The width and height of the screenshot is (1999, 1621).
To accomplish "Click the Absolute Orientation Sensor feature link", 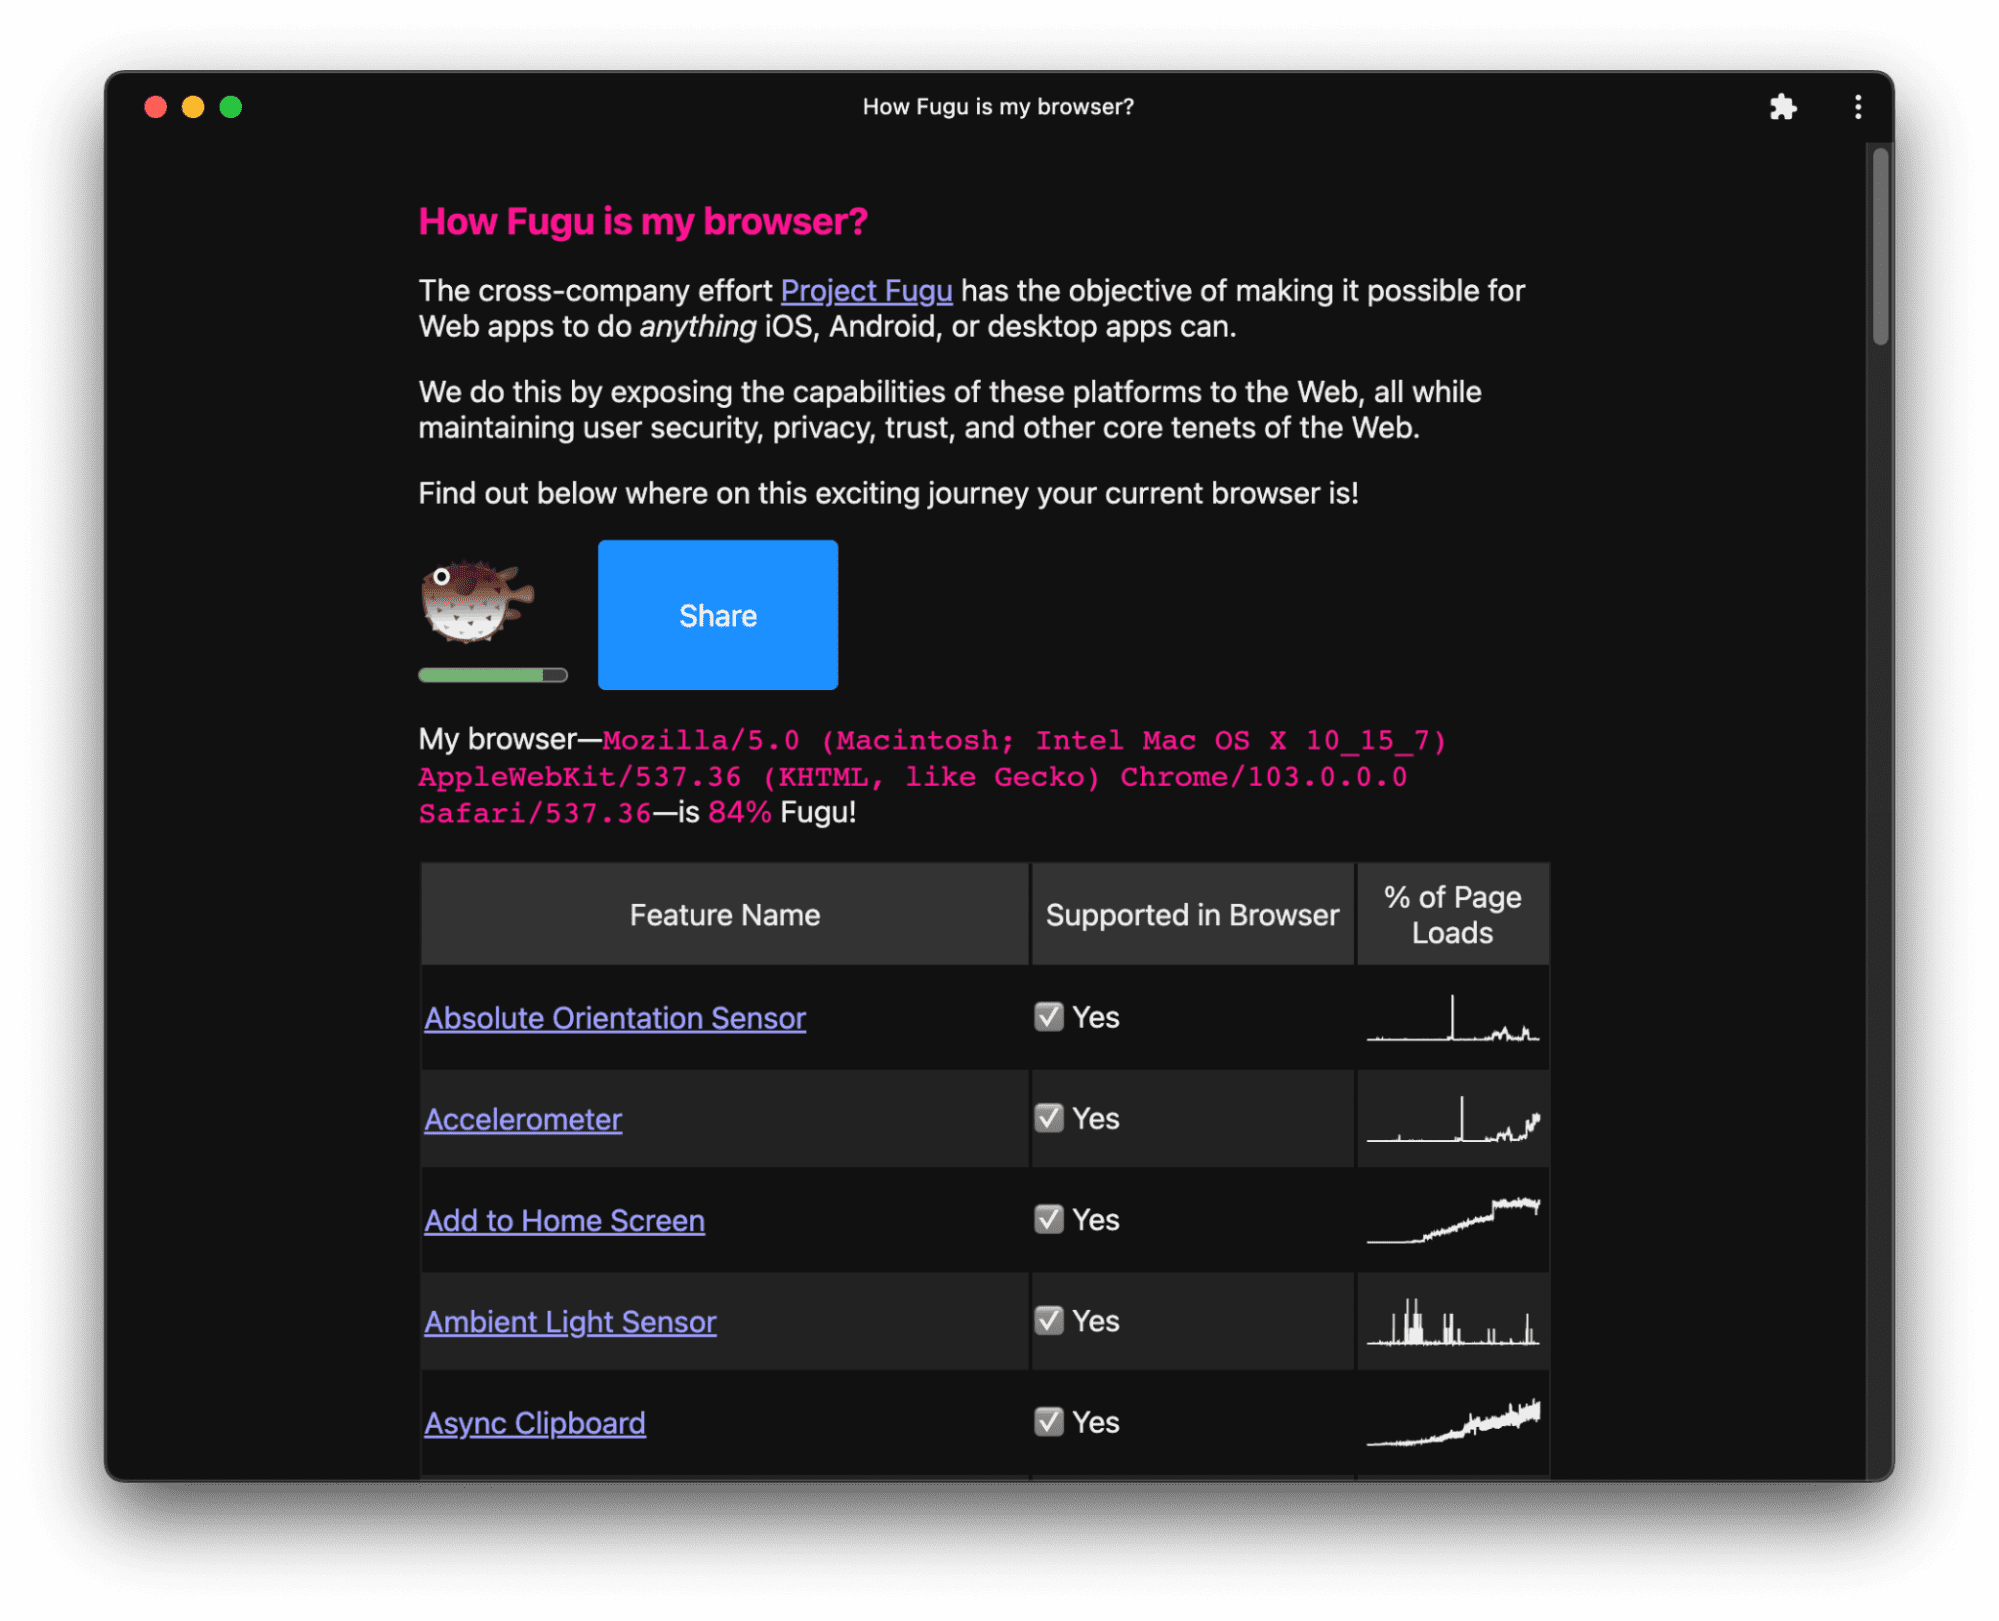I will pyautogui.click(x=610, y=1016).
